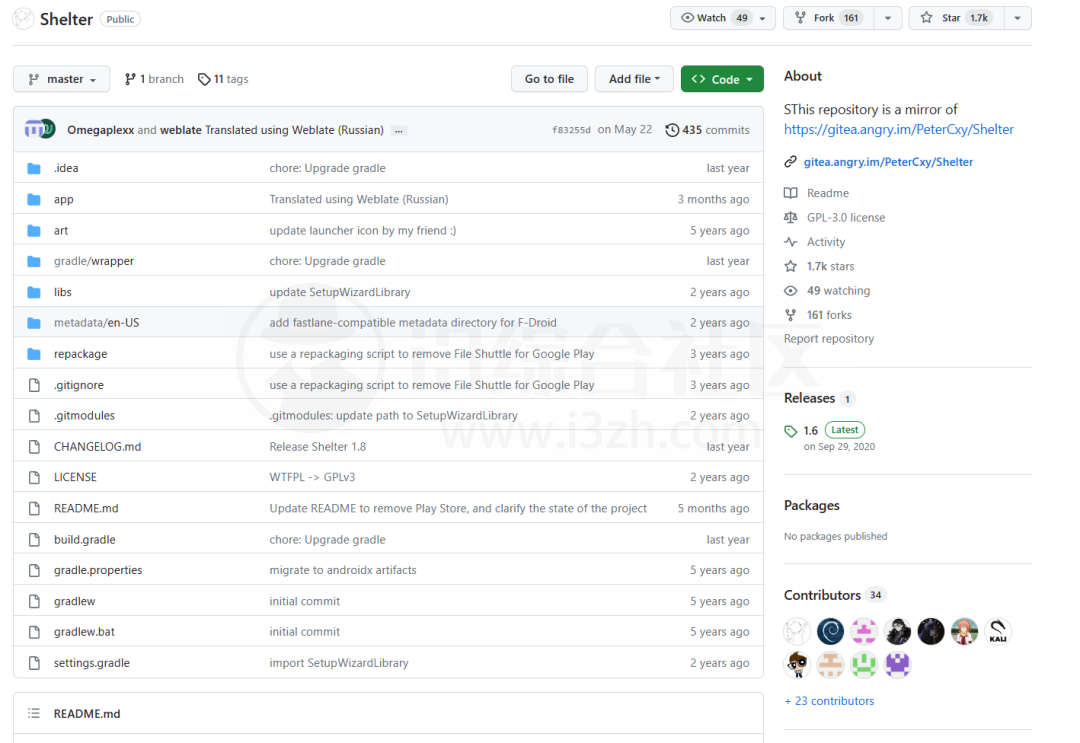The height and width of the screenshot is (743, 1080).
Task: Click the weblate author link
Action: (x=180, y=130)
